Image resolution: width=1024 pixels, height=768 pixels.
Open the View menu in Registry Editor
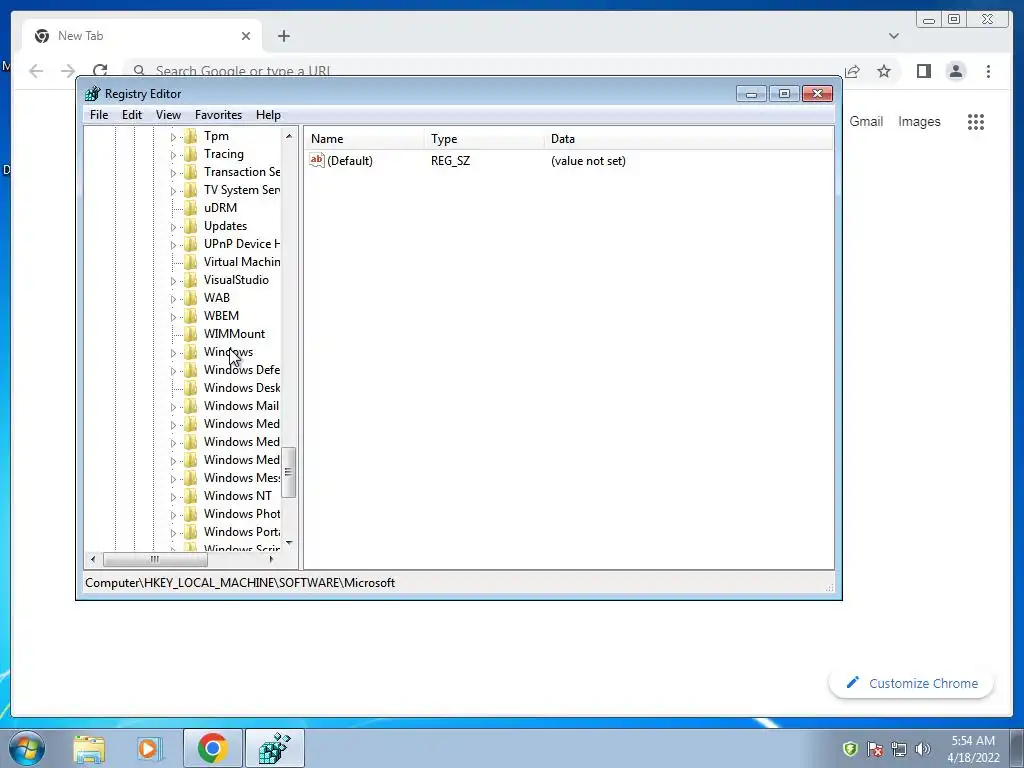tap(168, 115)
